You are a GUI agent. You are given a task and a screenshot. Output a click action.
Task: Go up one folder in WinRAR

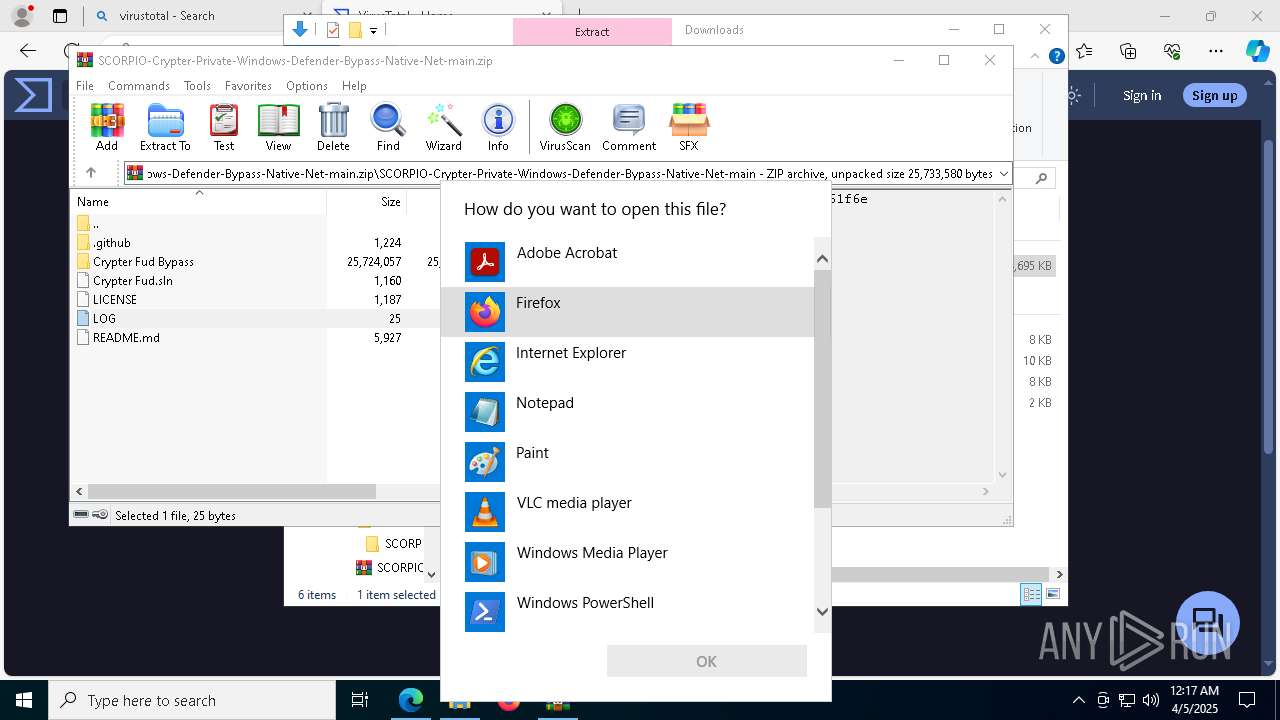point(91,173)
